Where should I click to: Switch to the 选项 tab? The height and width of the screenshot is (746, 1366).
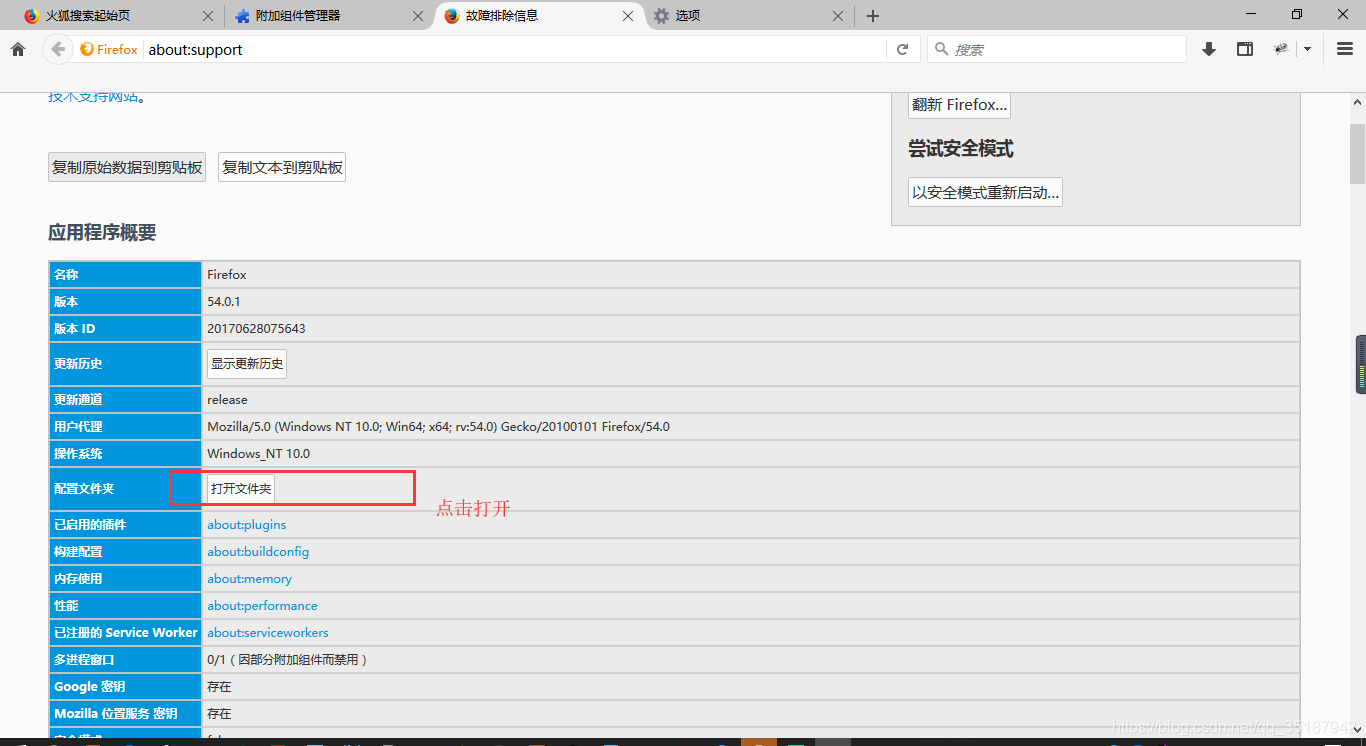(749, 16)
